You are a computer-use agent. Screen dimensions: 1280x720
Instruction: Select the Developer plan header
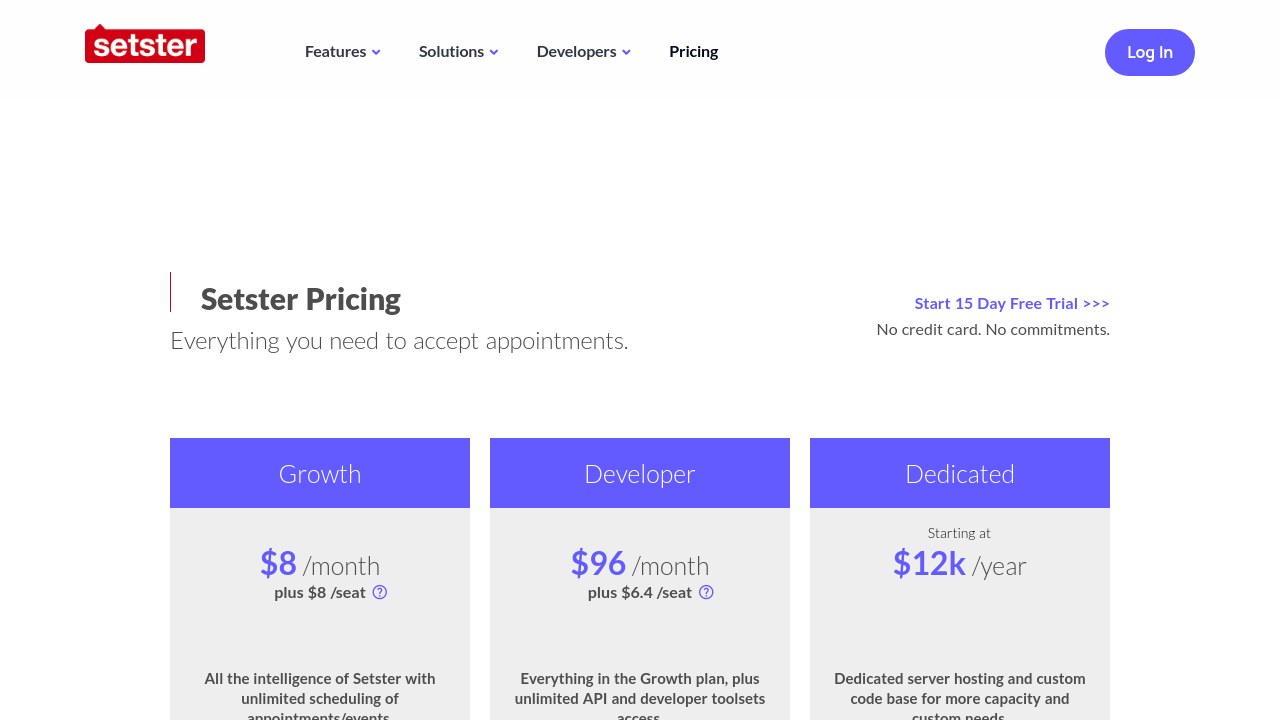click(640, 473)
